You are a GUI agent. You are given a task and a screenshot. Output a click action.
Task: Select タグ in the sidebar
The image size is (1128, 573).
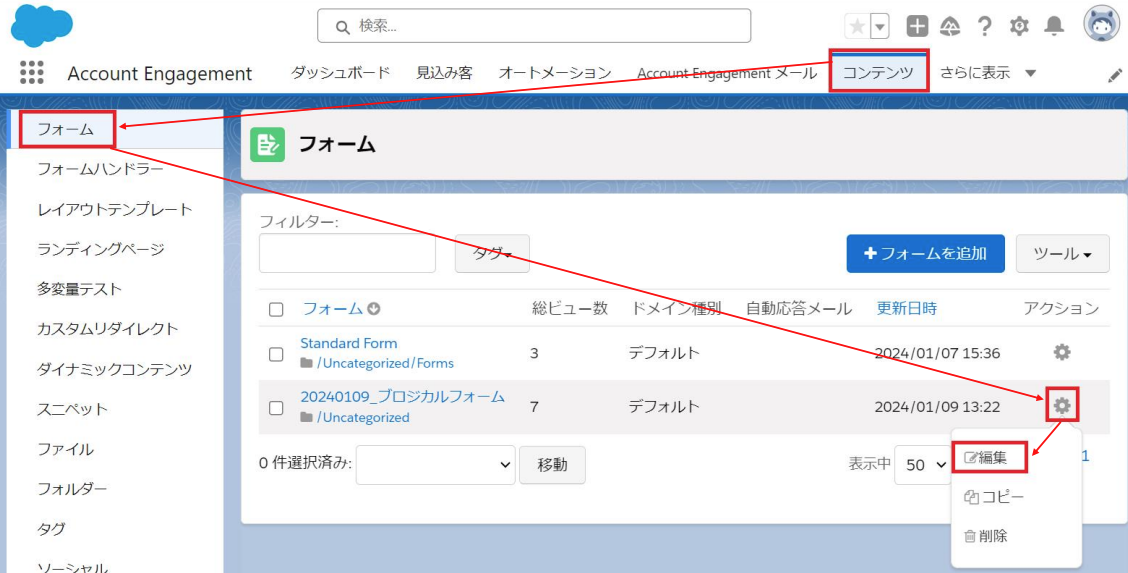pyautogui.click(x=51, y=528)
